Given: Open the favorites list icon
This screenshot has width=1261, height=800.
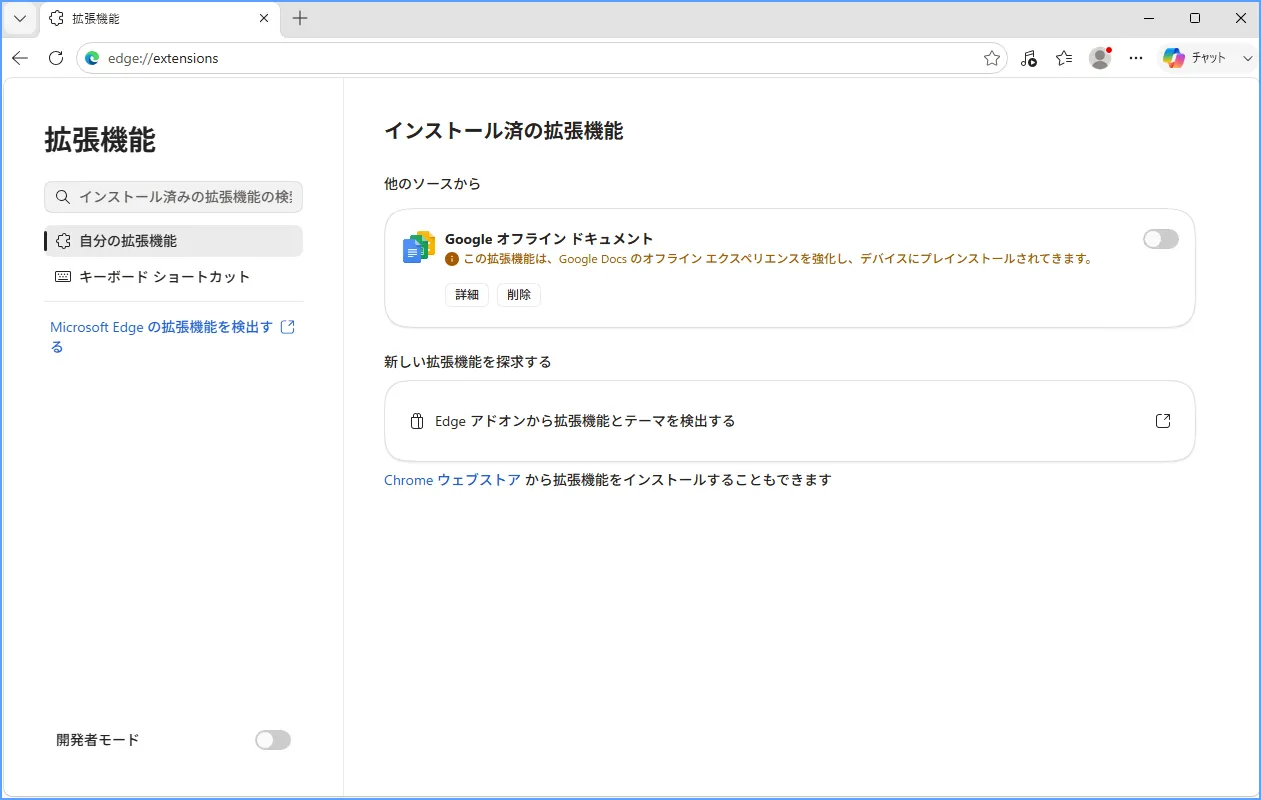Looking at the screenshot, I should (1064, 58).
